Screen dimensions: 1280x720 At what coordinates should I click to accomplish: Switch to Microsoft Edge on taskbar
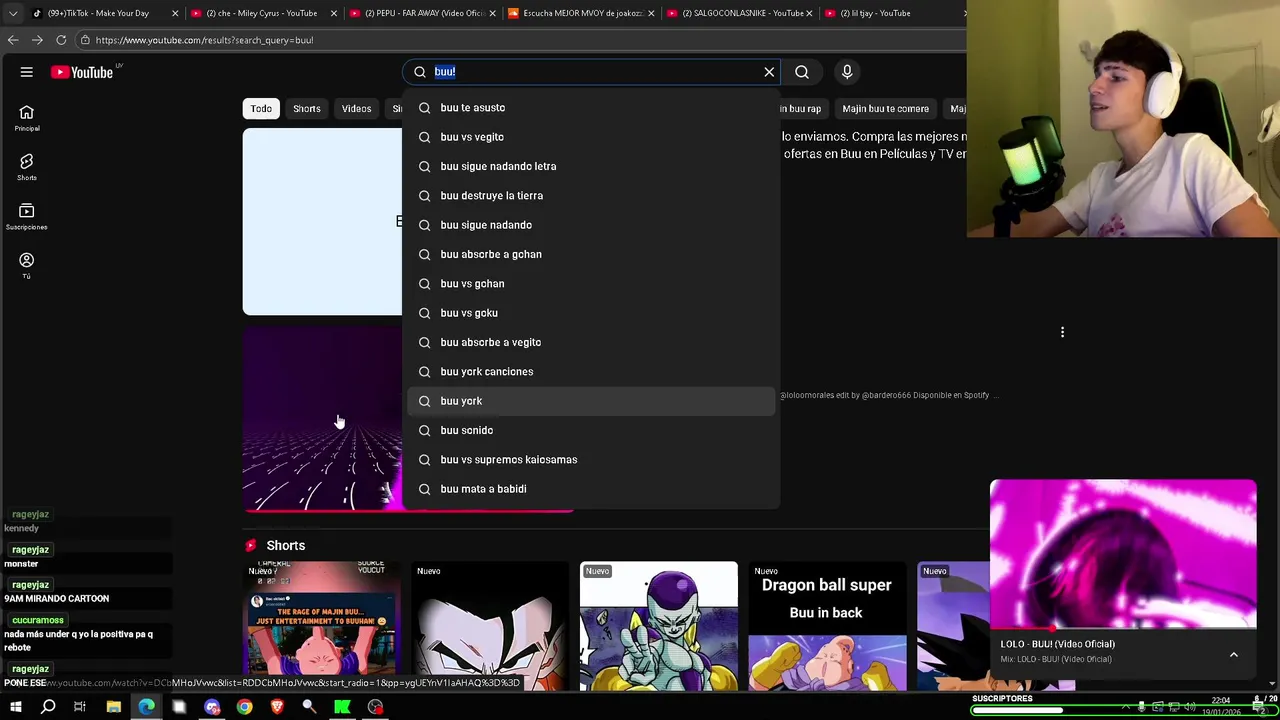coord(146,707)
